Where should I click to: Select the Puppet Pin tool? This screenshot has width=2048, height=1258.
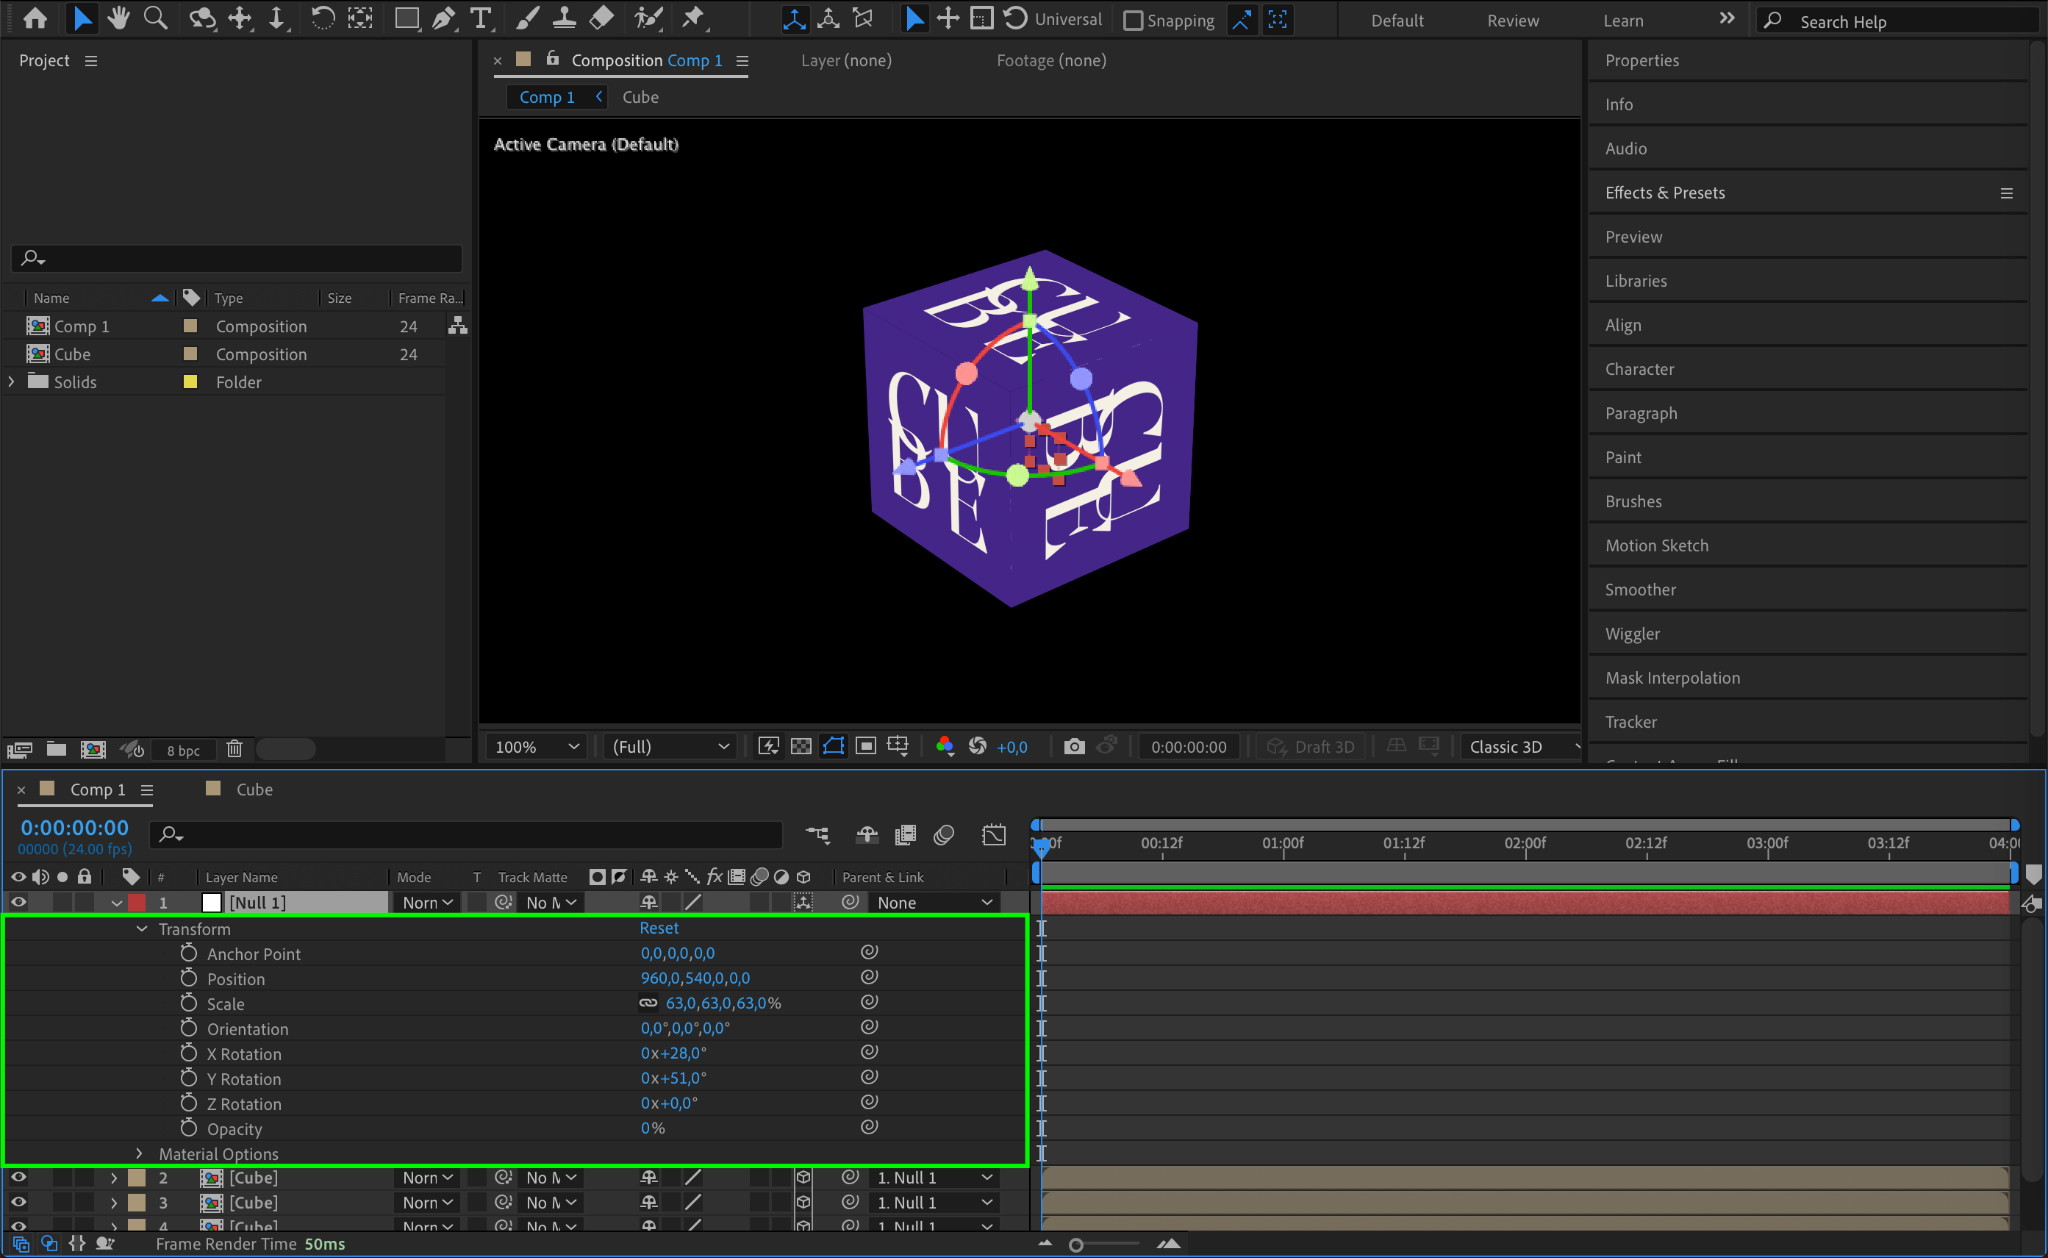[693, 18]
